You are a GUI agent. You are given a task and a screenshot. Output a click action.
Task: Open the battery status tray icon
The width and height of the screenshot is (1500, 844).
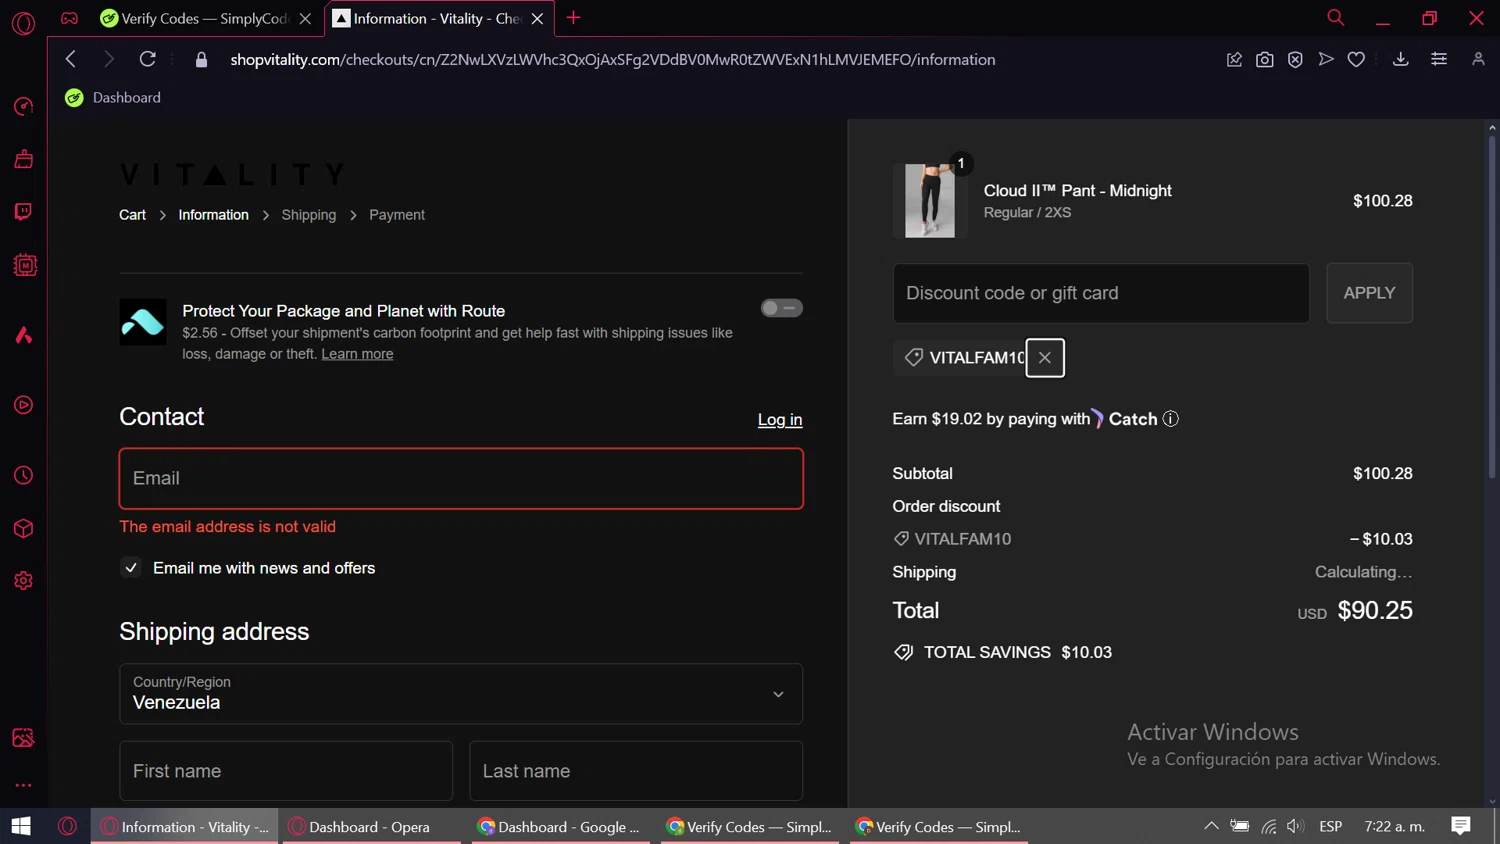coord(1240,827)
